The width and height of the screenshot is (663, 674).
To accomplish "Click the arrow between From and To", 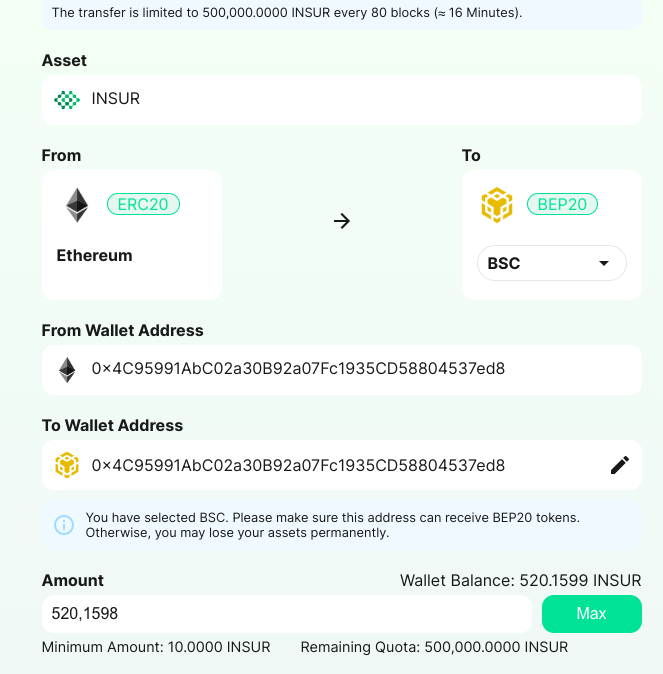I will click(342, 221).
